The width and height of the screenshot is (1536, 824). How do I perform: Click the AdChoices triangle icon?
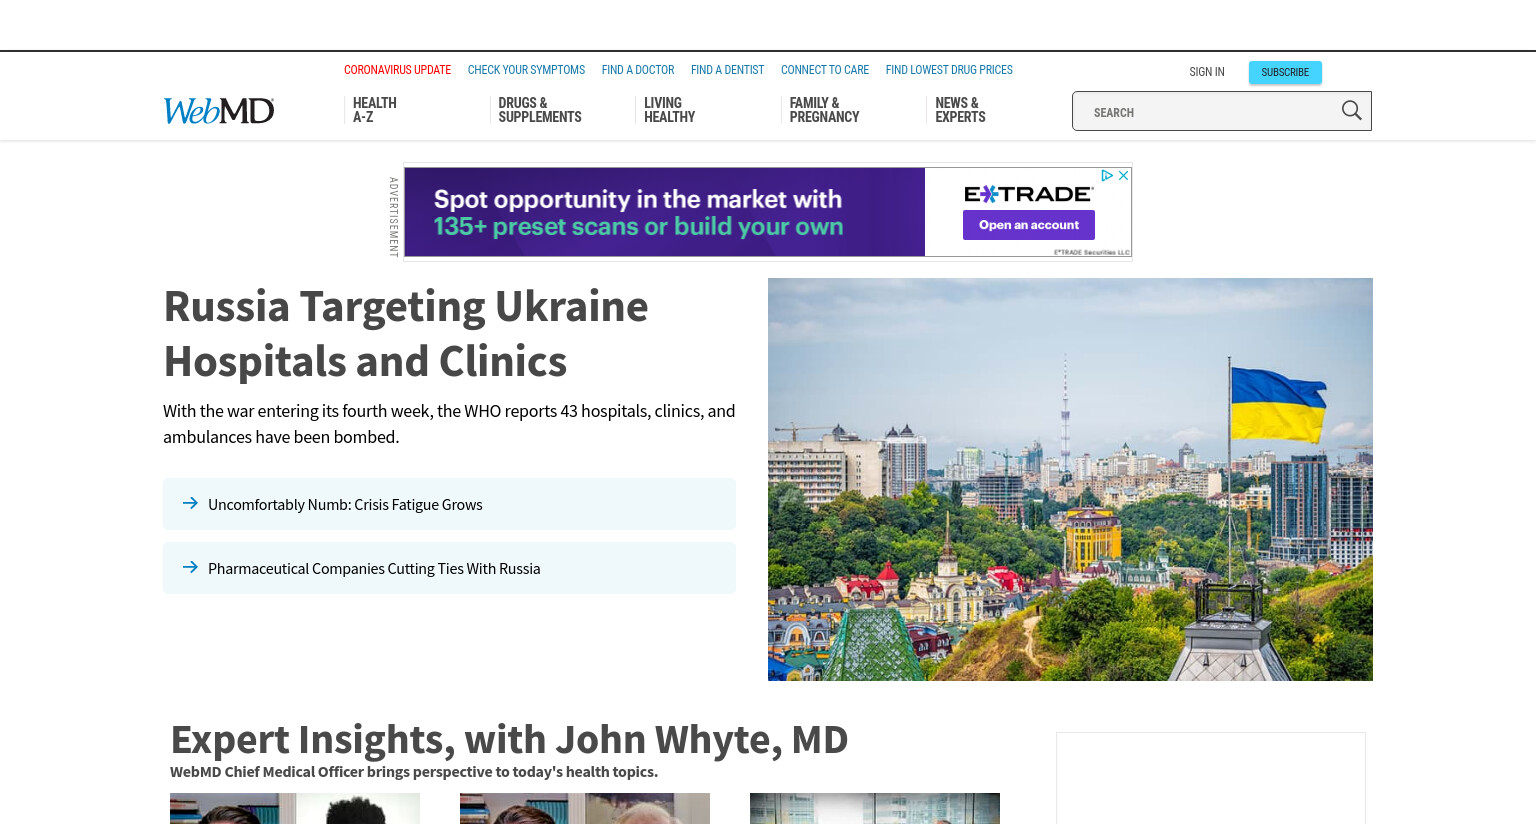pyautogui.click(x=1107, y=175)
